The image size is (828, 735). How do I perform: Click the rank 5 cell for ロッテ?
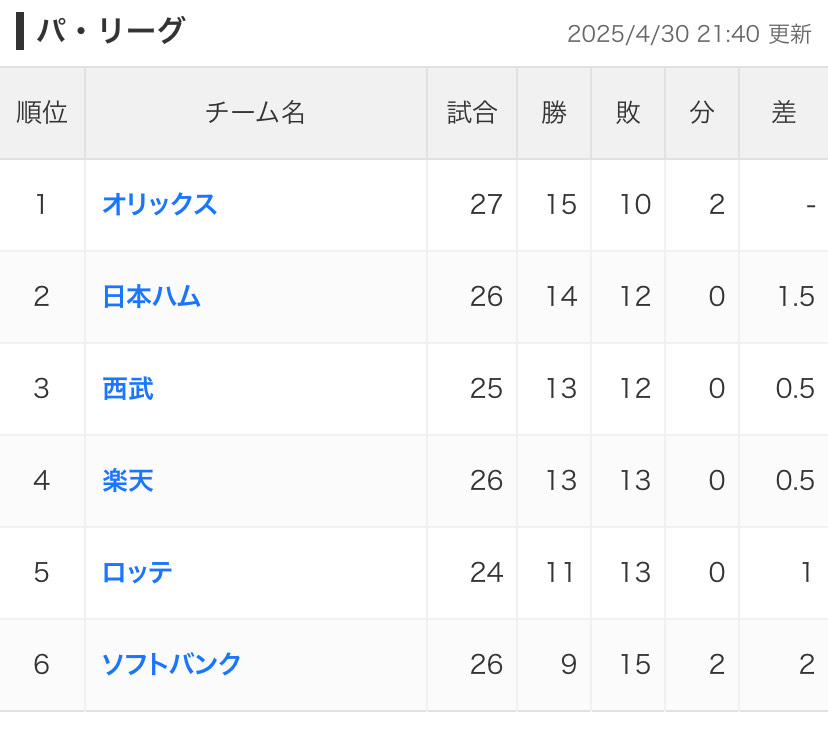[41, 573]
